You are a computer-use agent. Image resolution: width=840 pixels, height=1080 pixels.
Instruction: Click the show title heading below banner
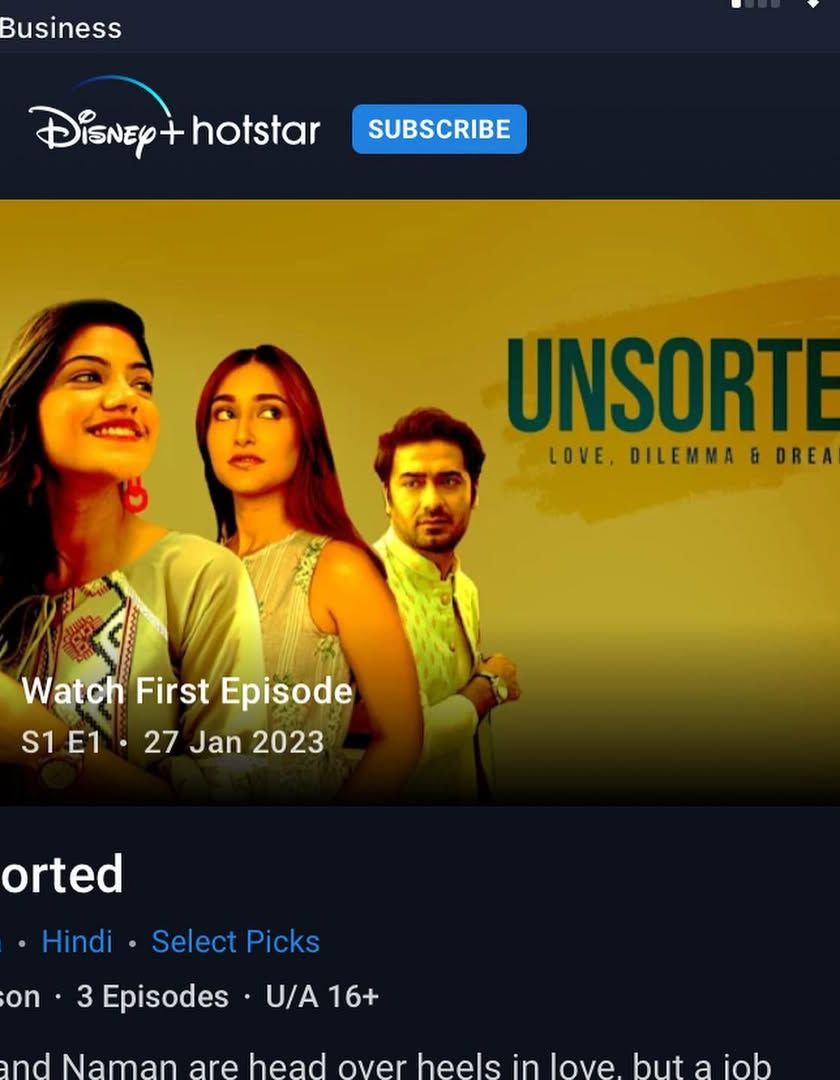point(61,875)
